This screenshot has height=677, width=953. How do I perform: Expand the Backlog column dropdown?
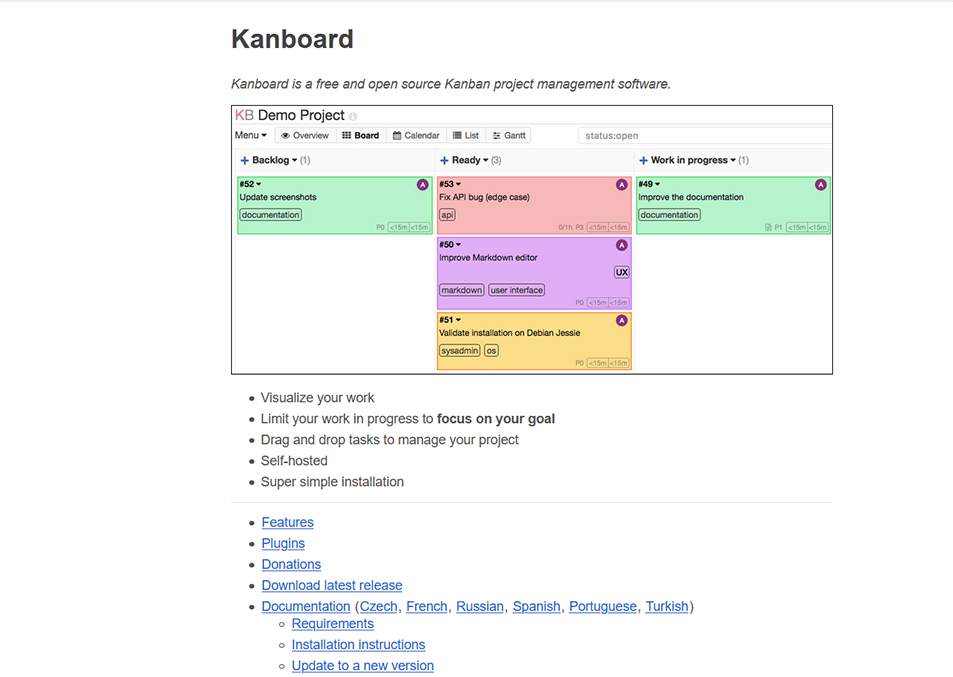pos(295,160)
